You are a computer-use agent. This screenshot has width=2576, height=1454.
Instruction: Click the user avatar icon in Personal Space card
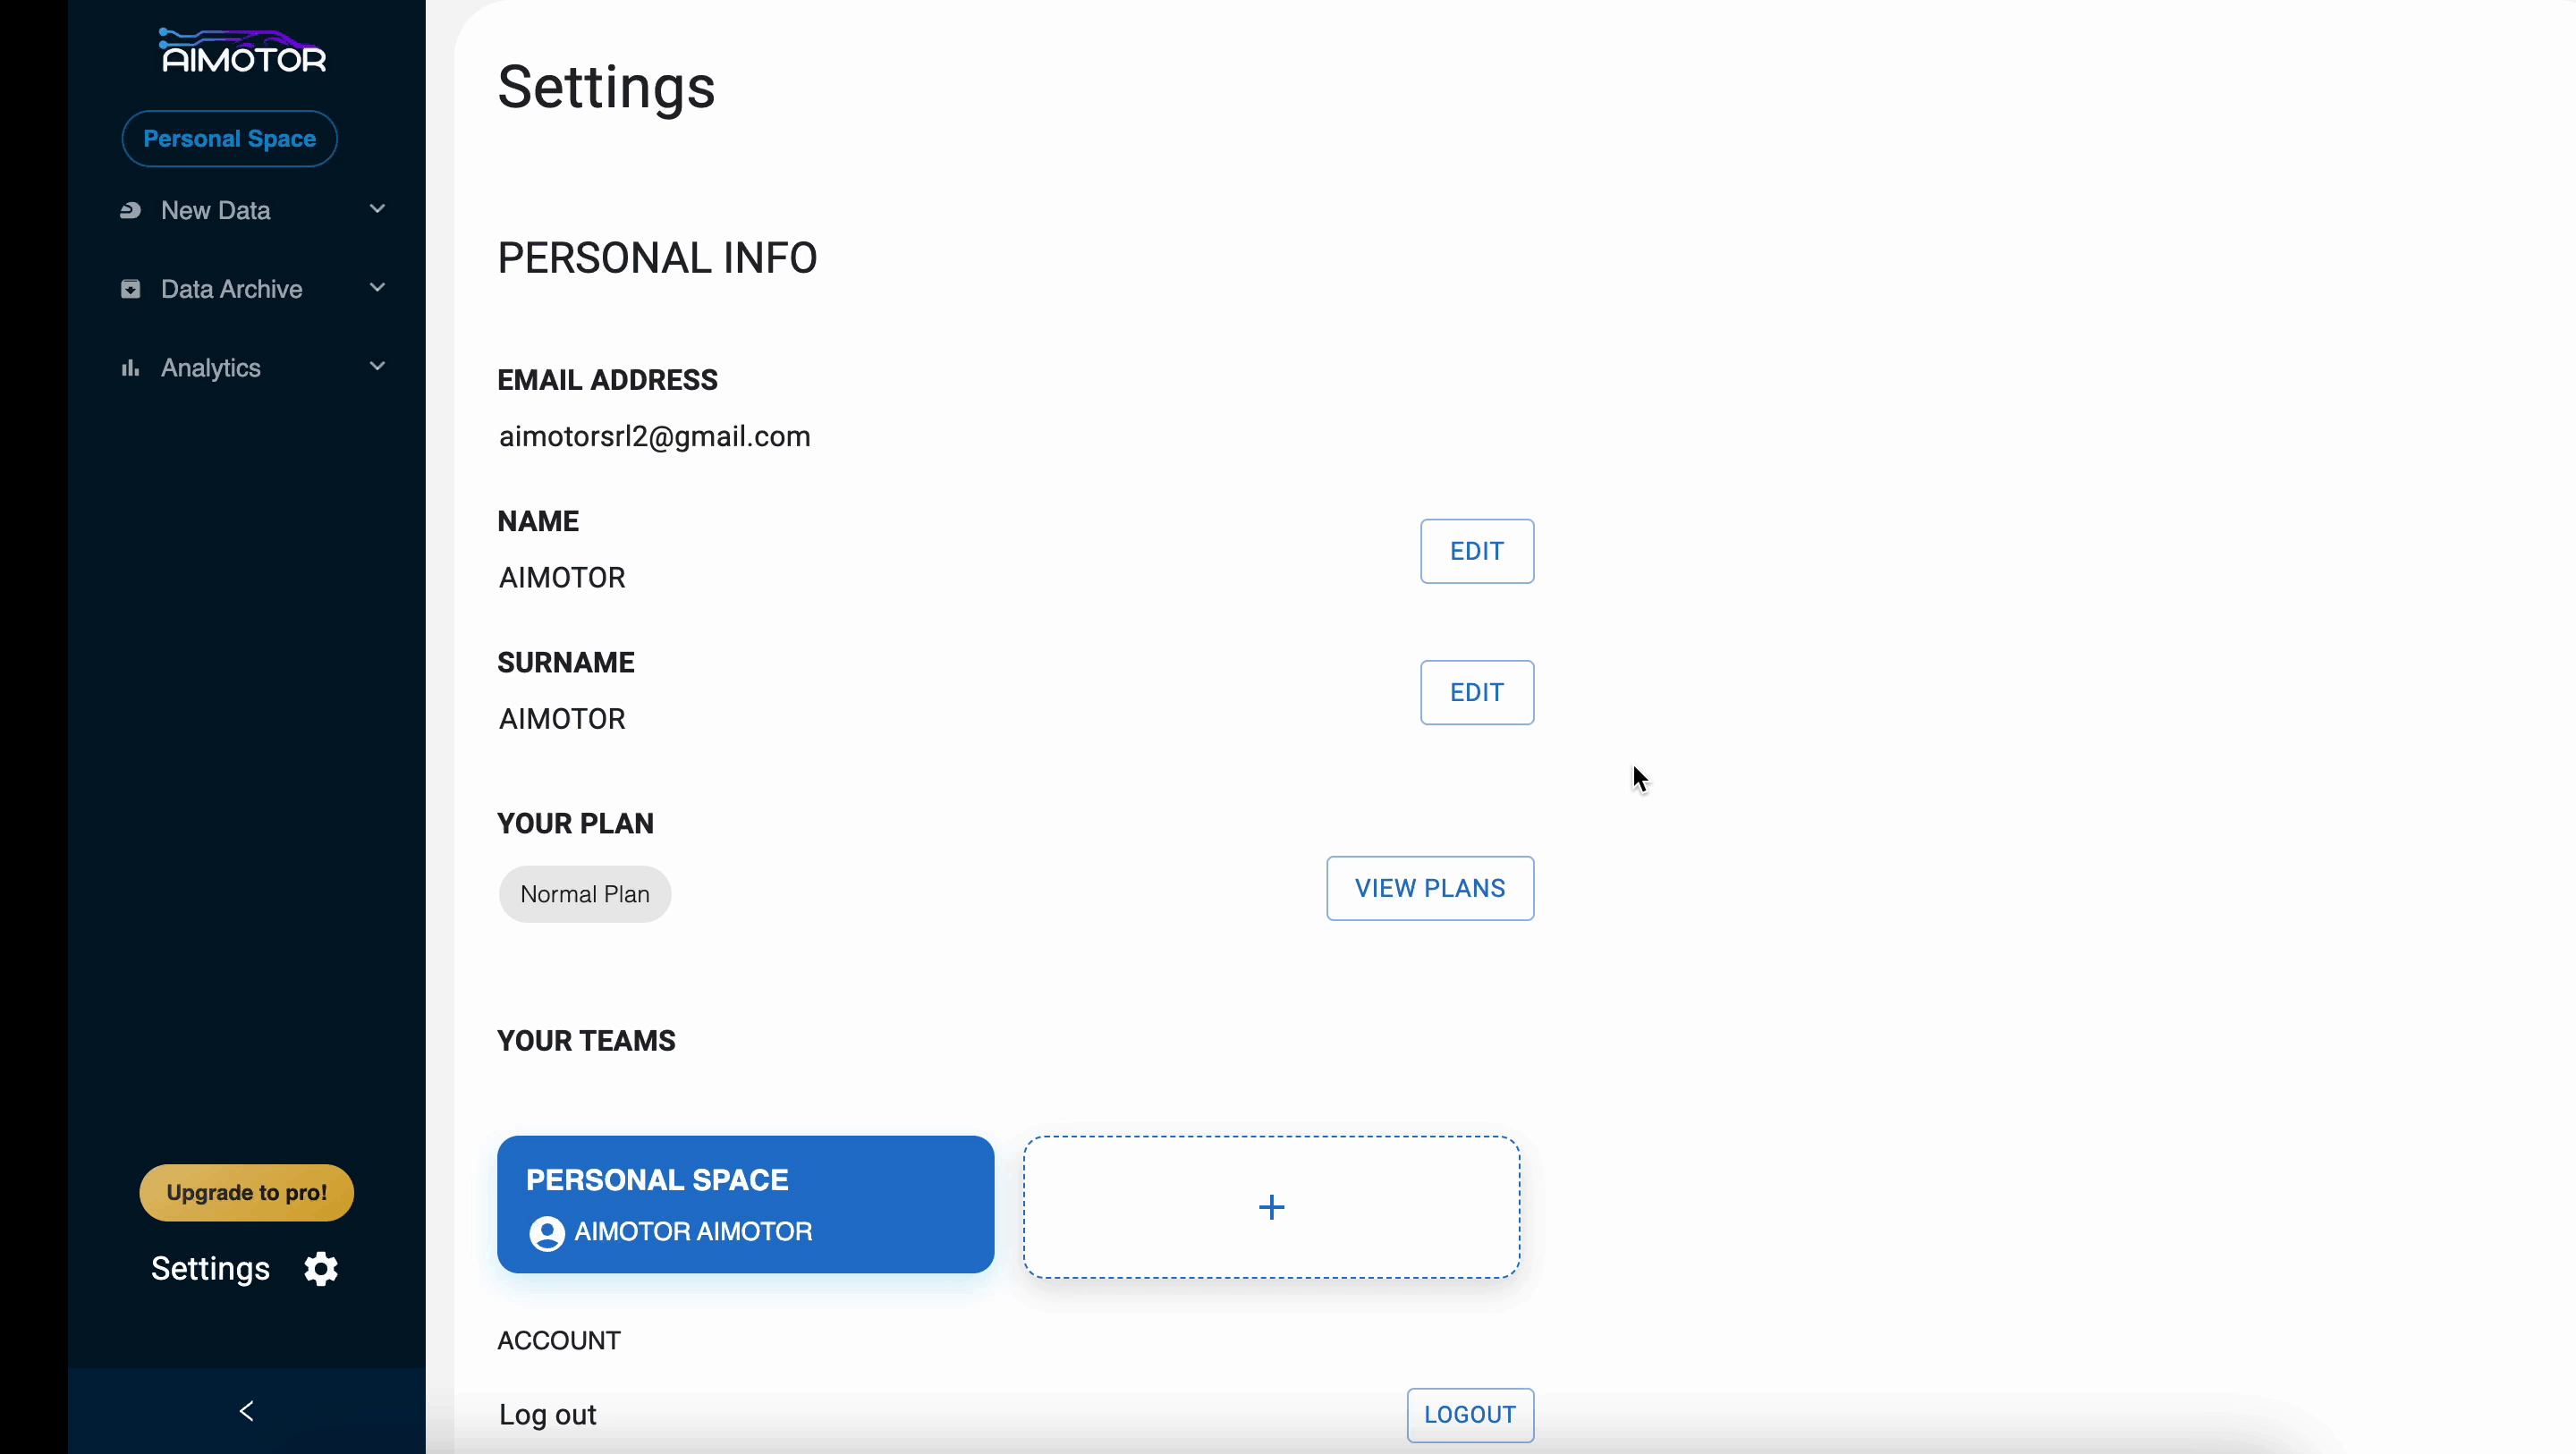[x=546, y=1232]
